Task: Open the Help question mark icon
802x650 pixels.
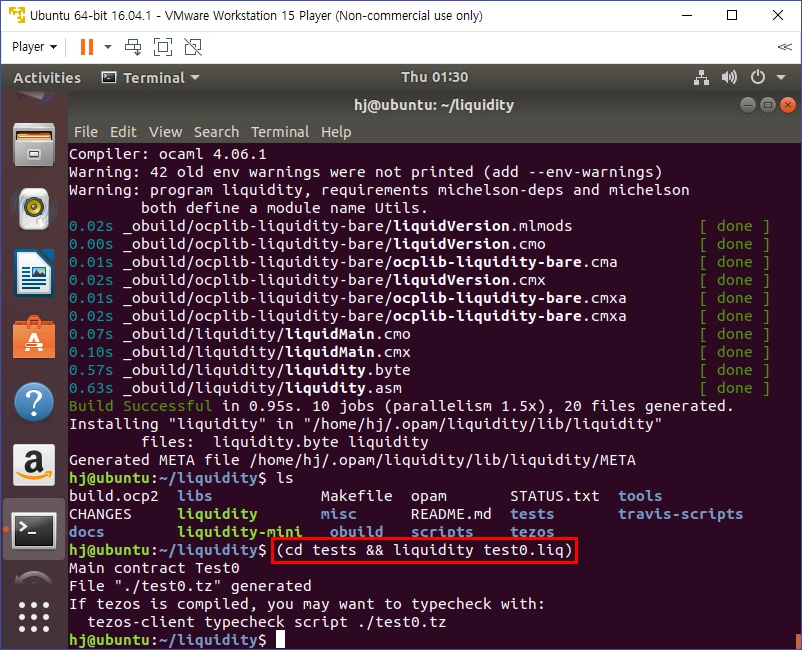Action: (x=34, y=402)
